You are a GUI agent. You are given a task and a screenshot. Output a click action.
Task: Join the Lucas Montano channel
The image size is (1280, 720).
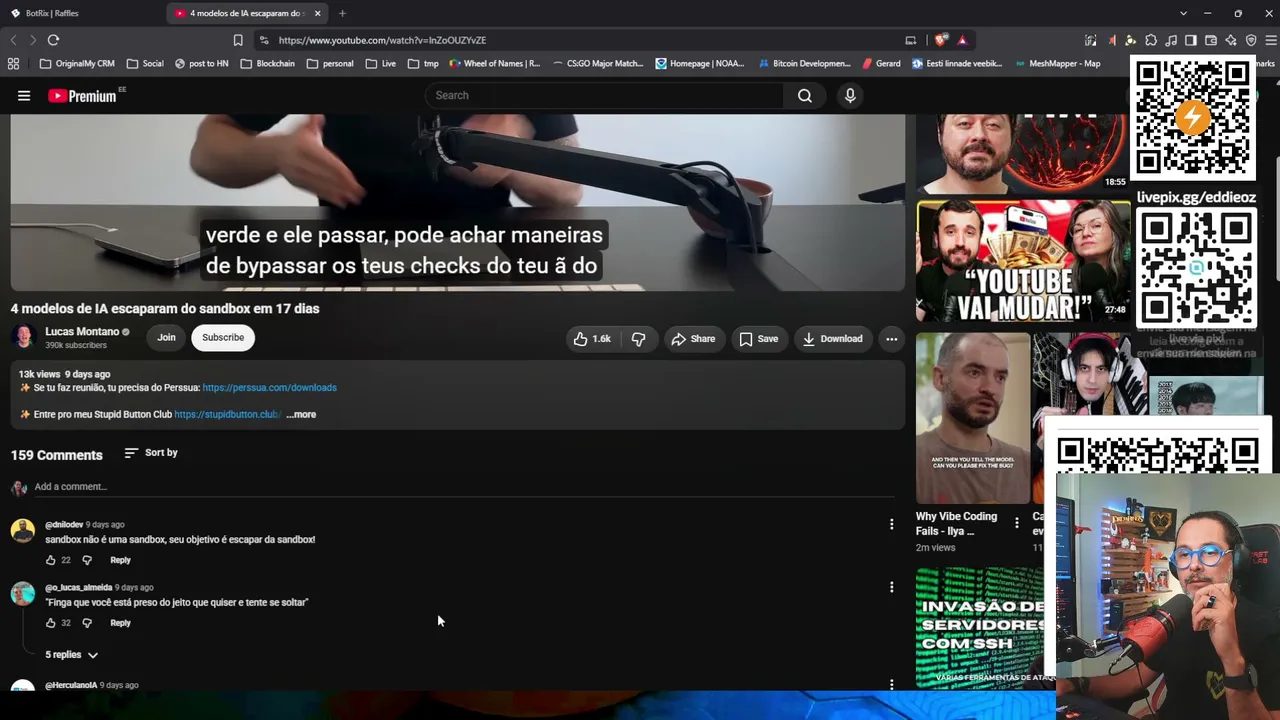[x=166, y=338]
